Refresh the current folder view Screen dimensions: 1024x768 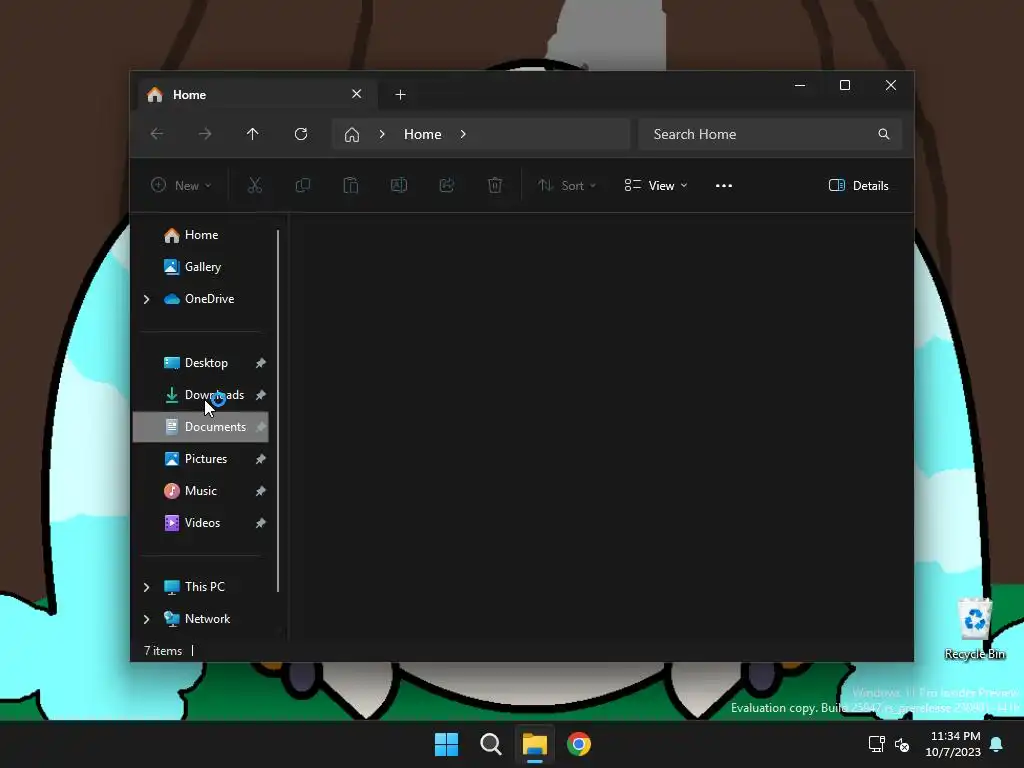300,134
